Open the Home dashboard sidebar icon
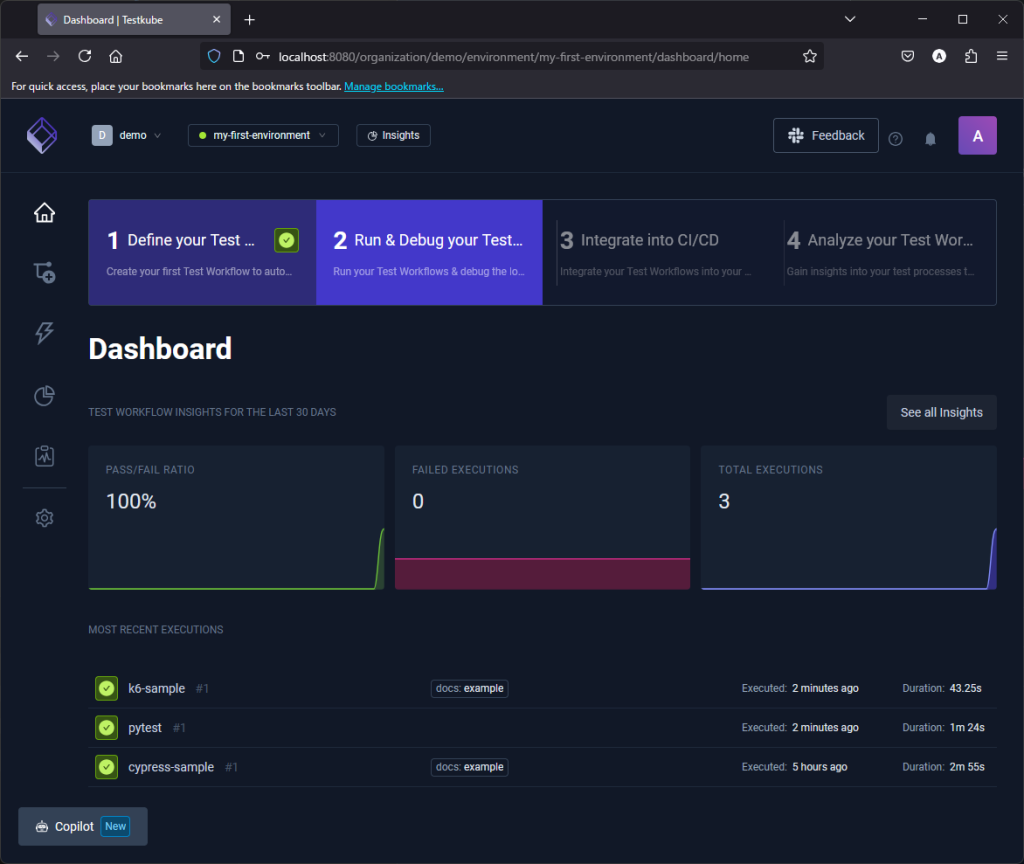1024x864 pixels. tap(44, 212)
